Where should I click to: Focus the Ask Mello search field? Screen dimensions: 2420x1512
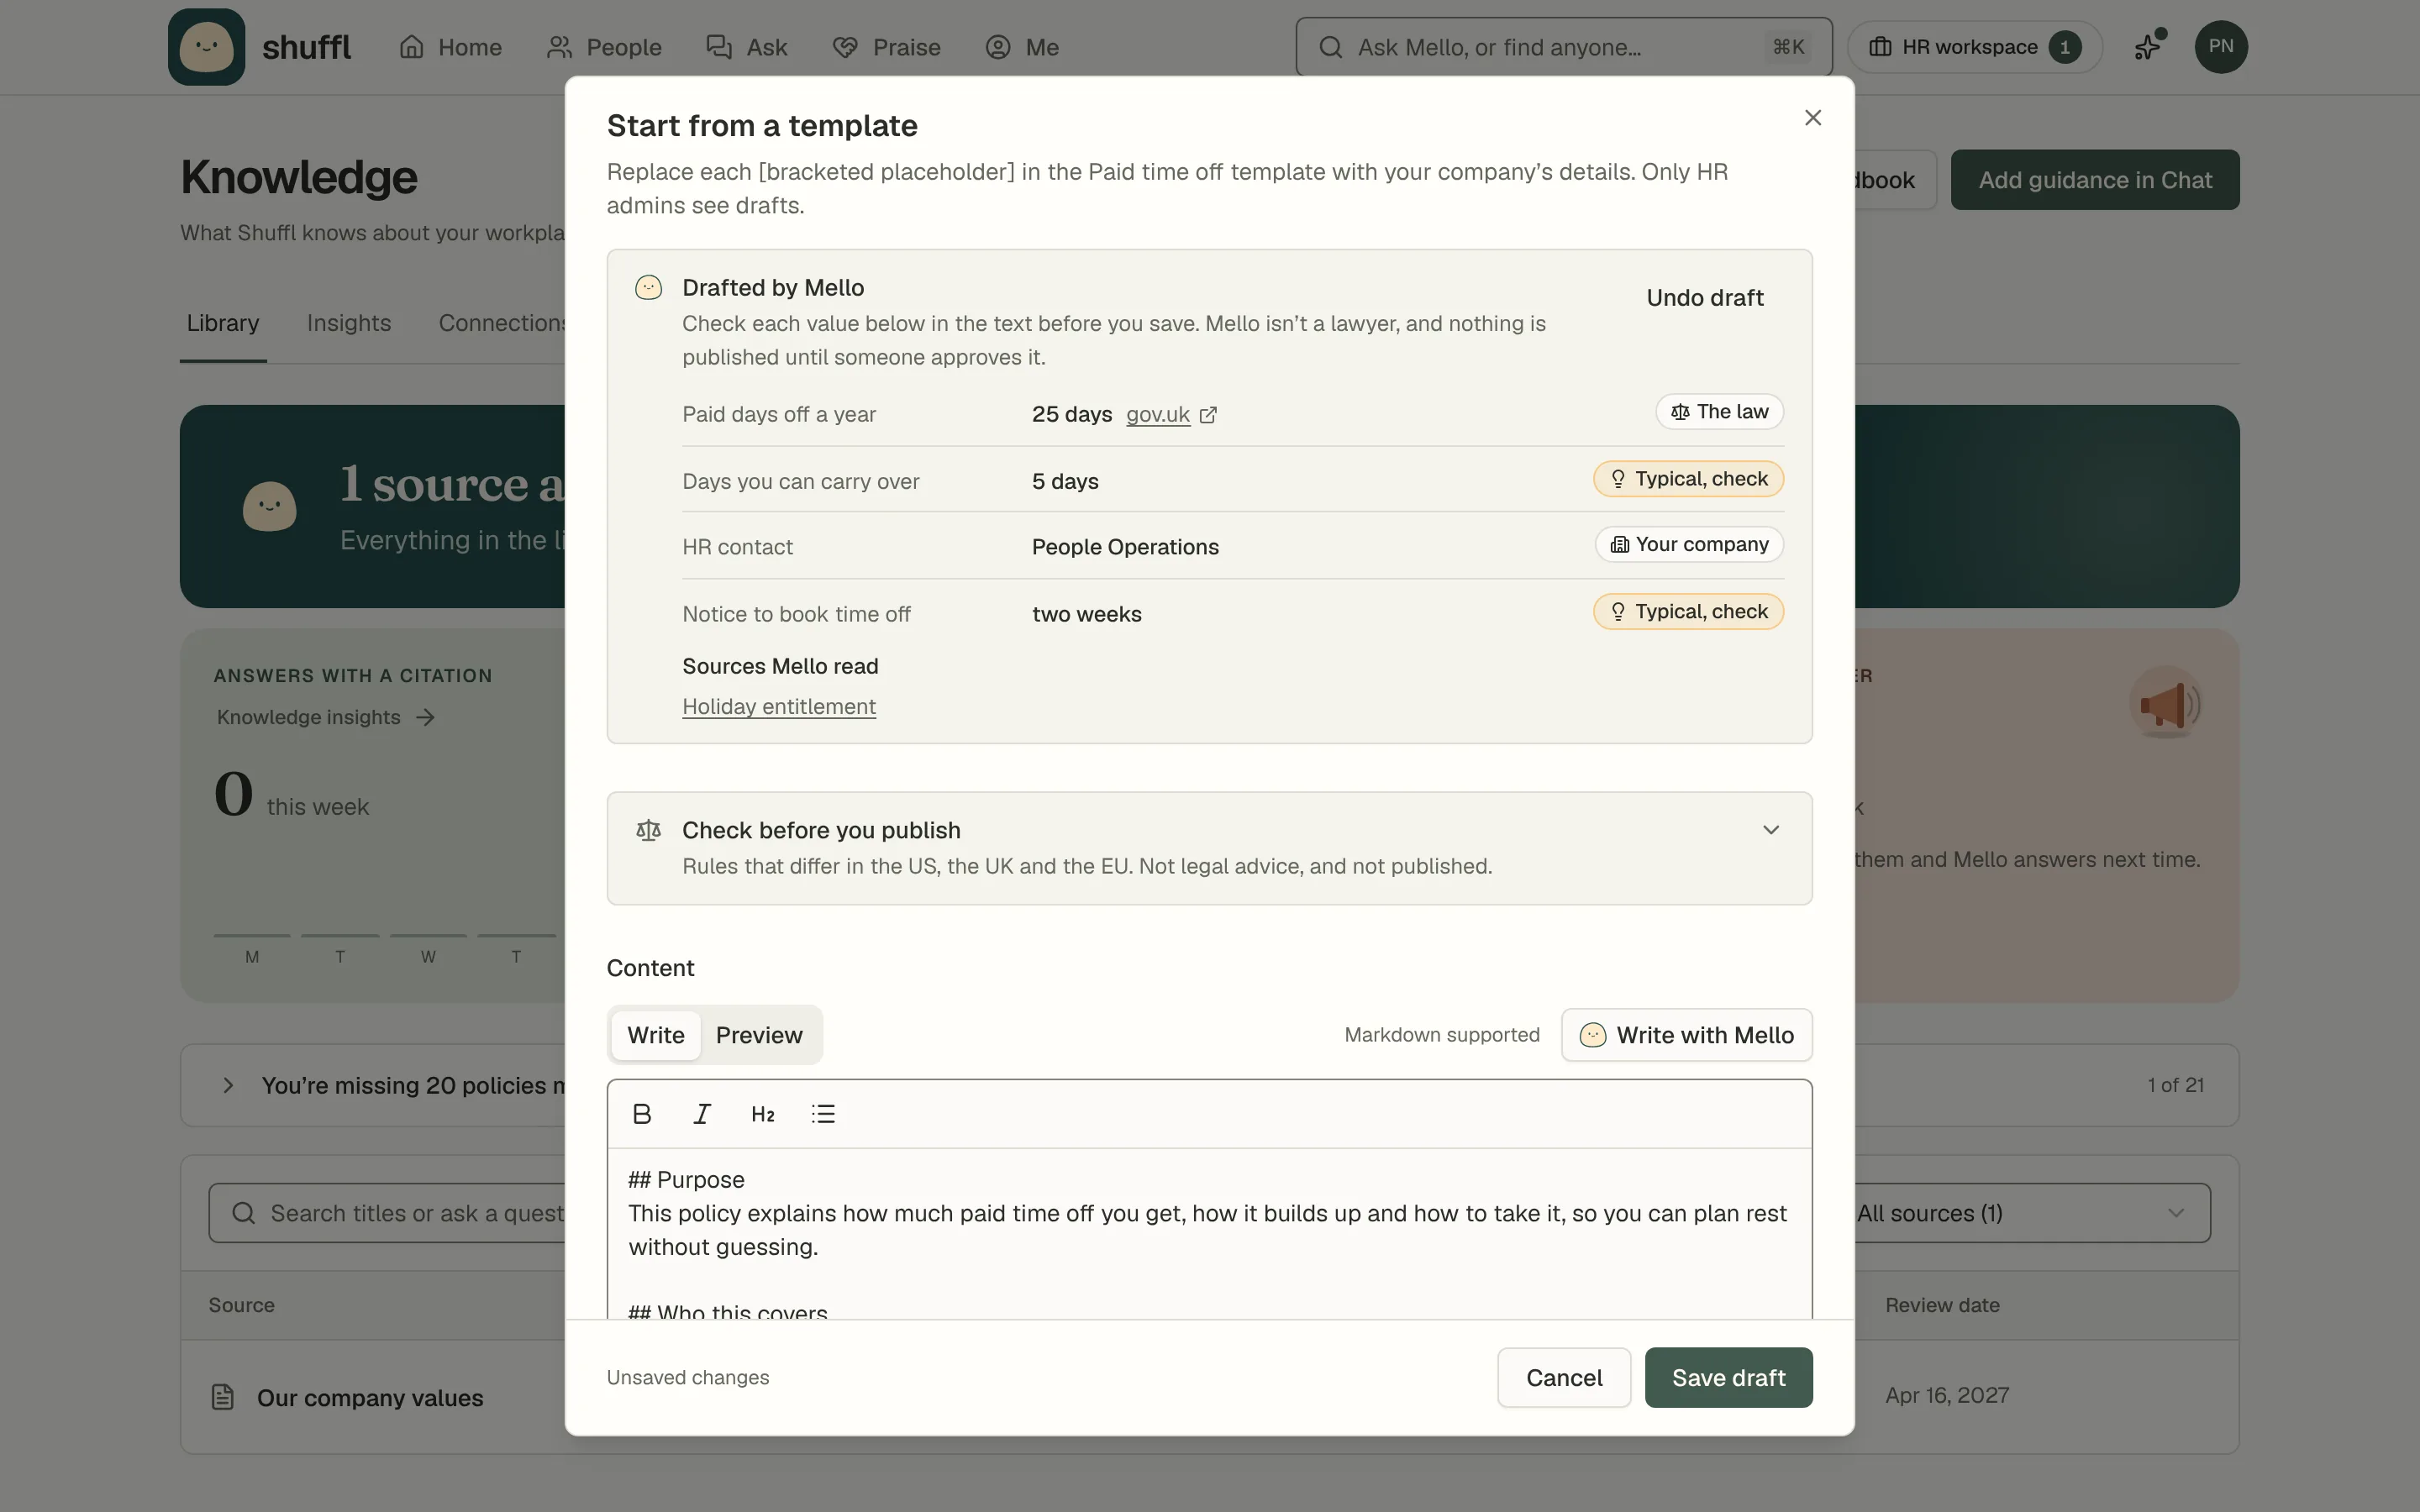(x=1564, y=47)
